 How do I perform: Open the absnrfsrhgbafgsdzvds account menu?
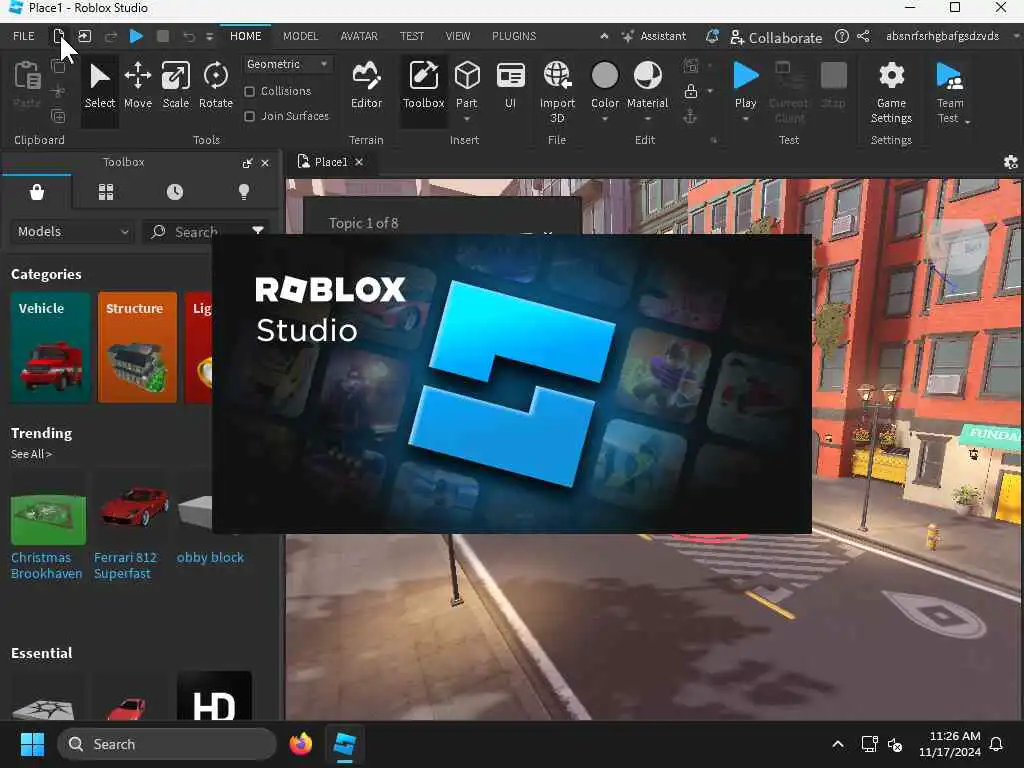[942, 37]
